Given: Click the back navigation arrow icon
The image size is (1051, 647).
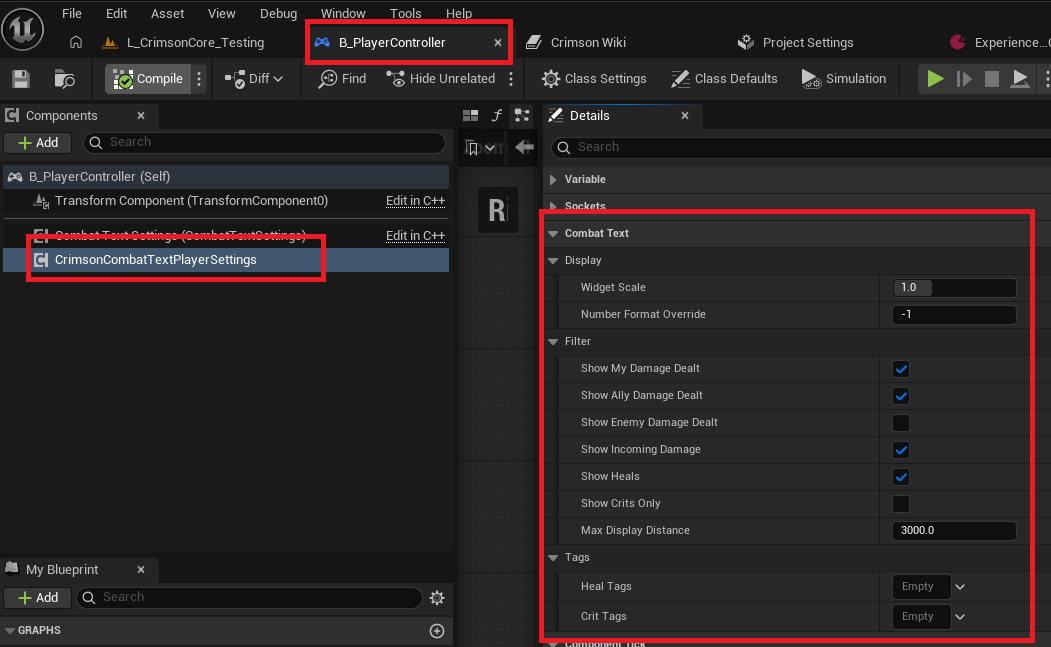Looking at the screenshot, I should pyautogui.click(x=524, y=147).
